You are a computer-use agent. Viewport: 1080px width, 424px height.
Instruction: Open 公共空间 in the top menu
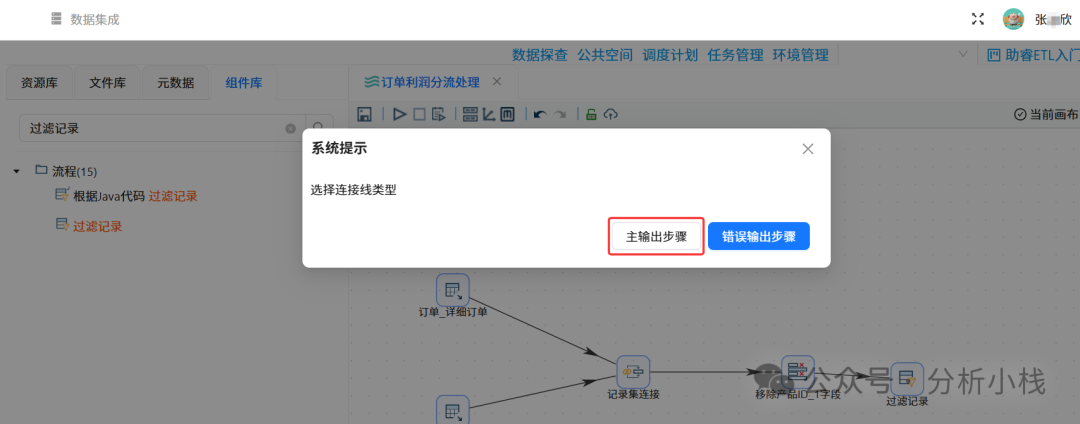[x=605, y=55]
